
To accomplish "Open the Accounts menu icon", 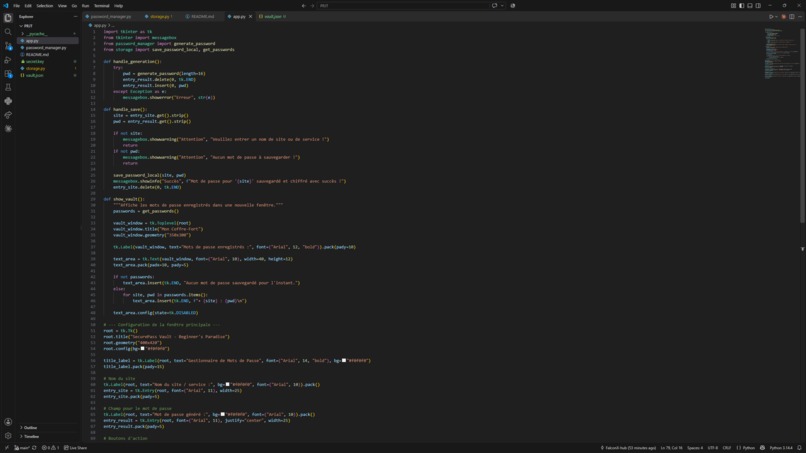I will point(8,422).
